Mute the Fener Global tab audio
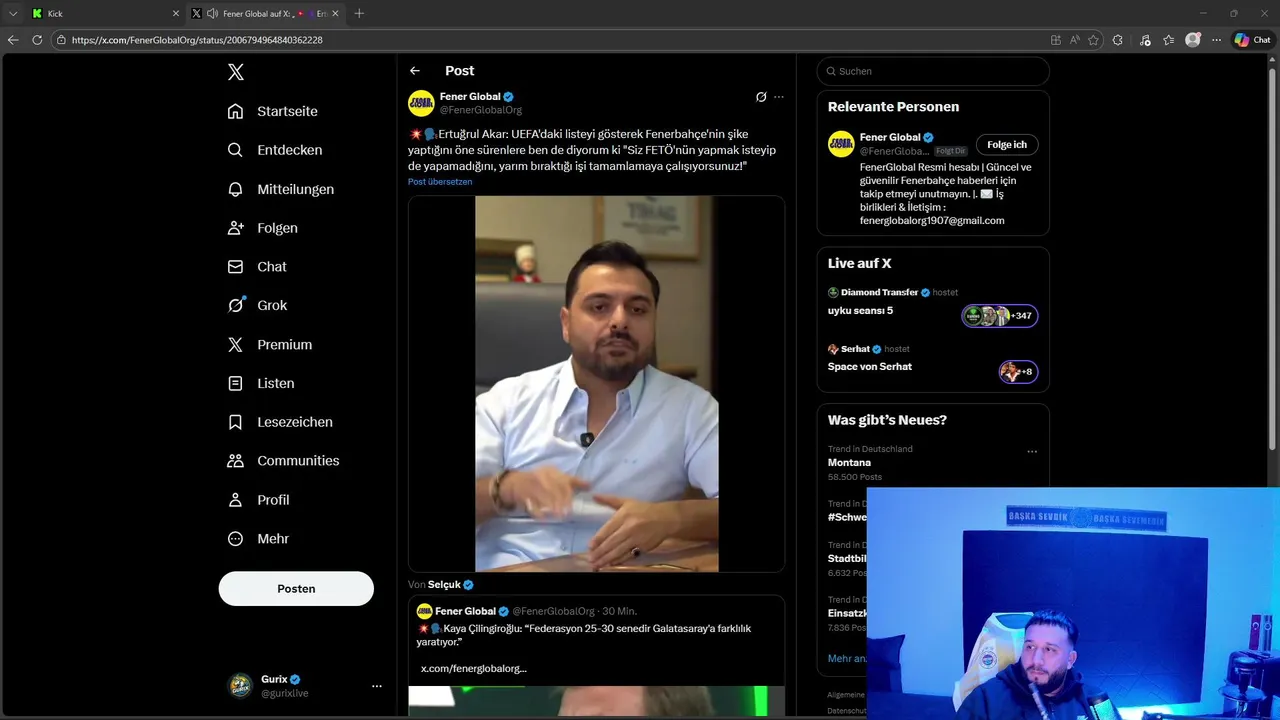This screenshot has width=1280, height=720. 212,14
